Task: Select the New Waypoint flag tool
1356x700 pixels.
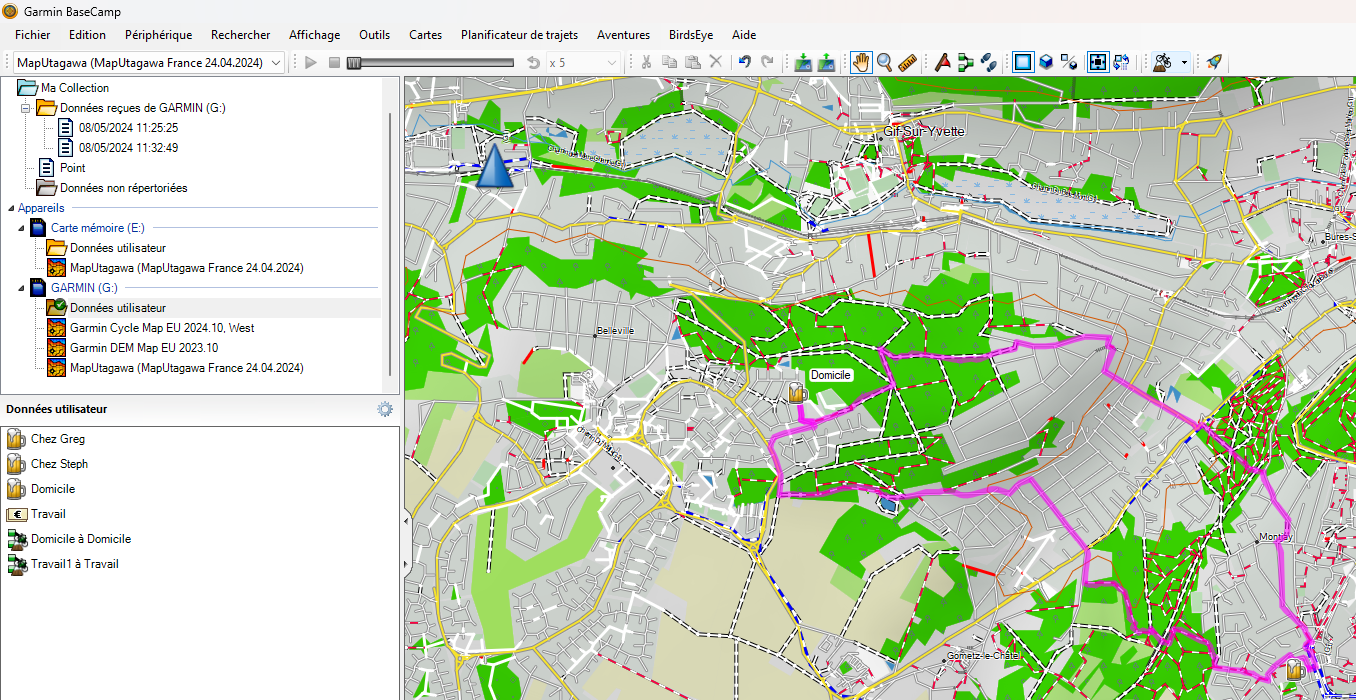Action: coord(942,62)
